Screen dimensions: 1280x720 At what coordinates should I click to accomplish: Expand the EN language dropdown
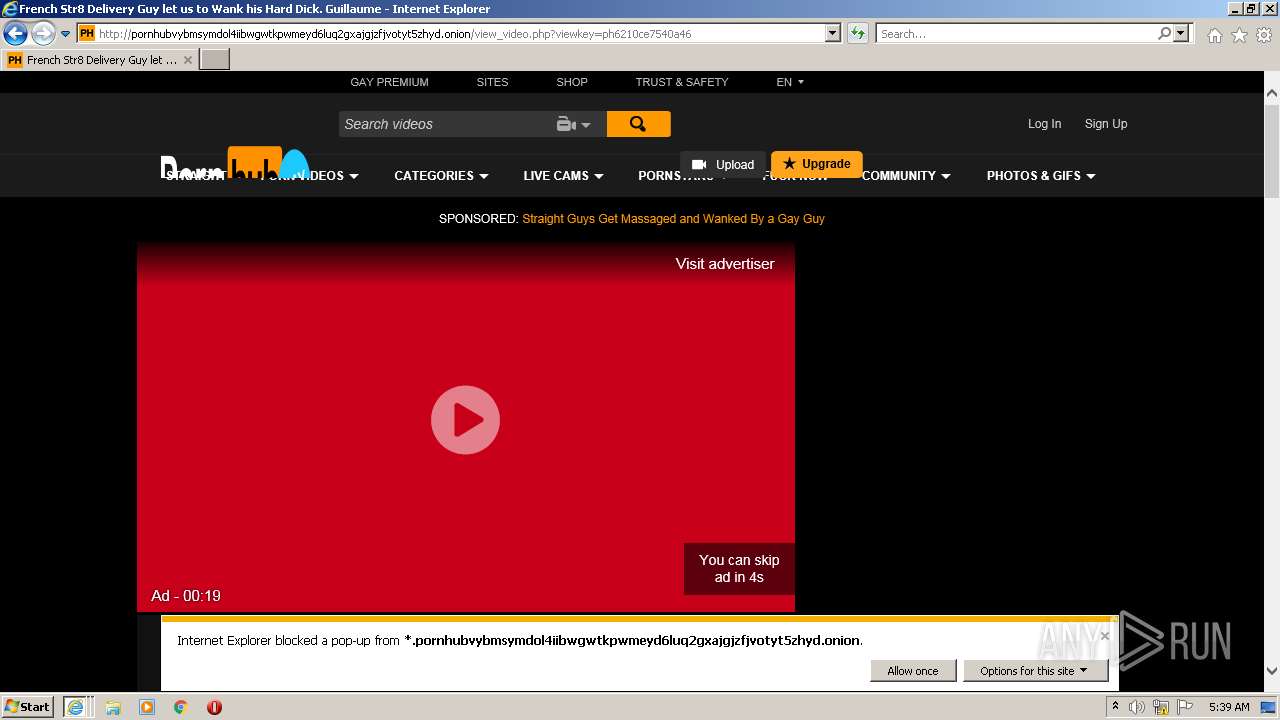[790, 82]
